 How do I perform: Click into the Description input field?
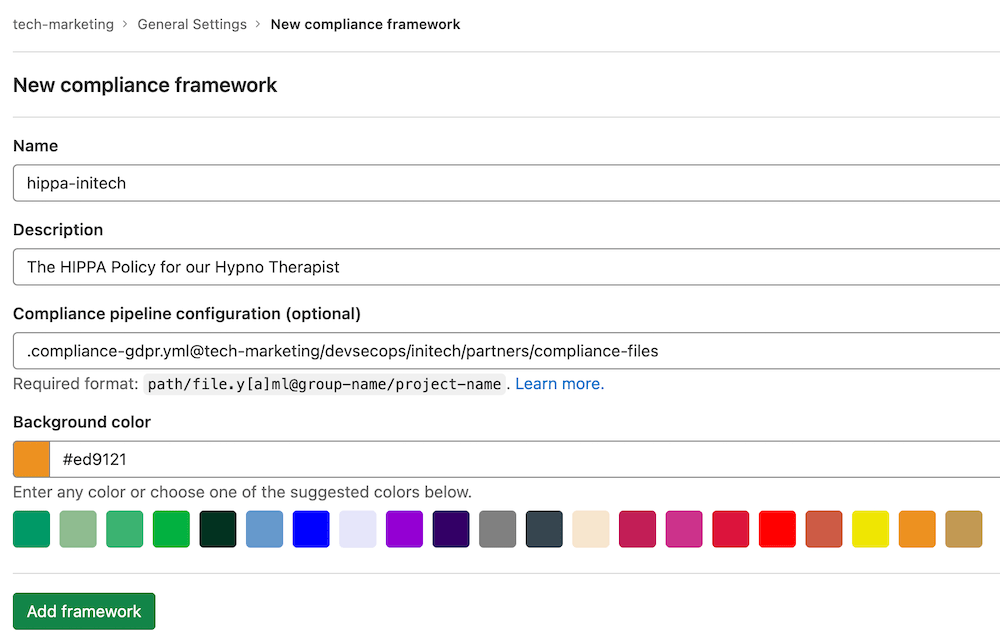tap(506, 267)
